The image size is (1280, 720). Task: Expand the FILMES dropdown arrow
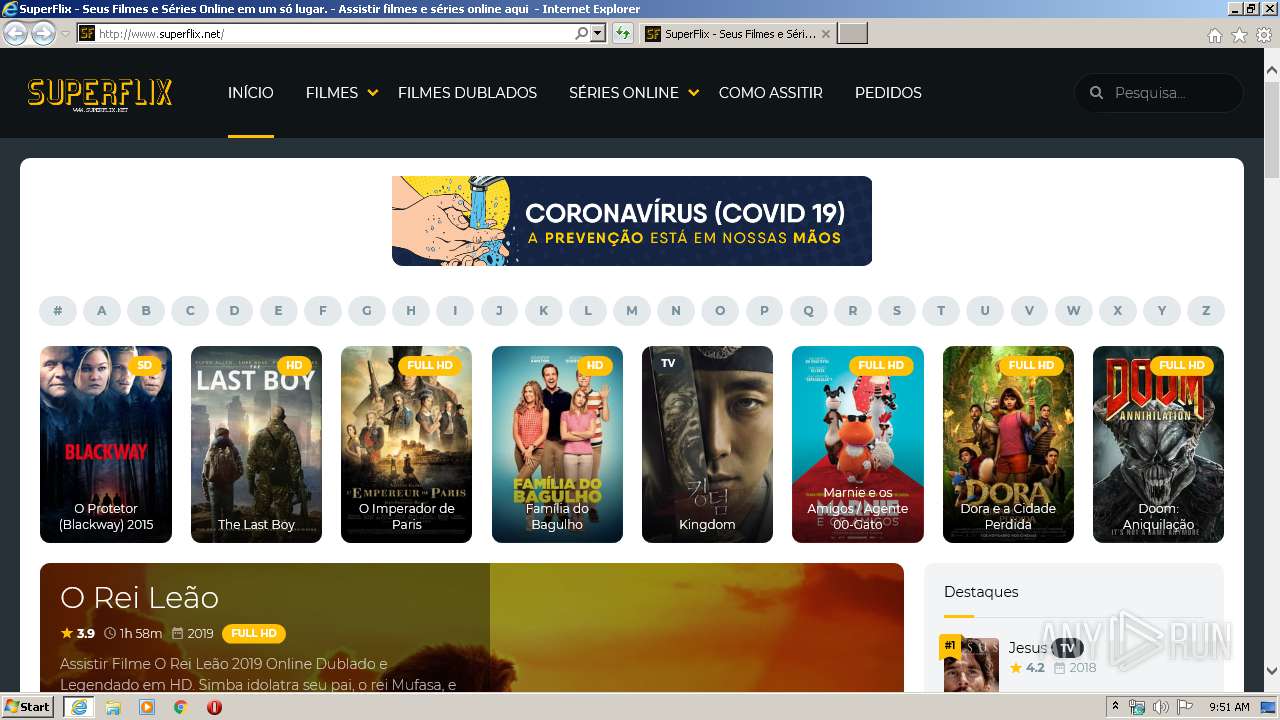[x=373, y=93]
